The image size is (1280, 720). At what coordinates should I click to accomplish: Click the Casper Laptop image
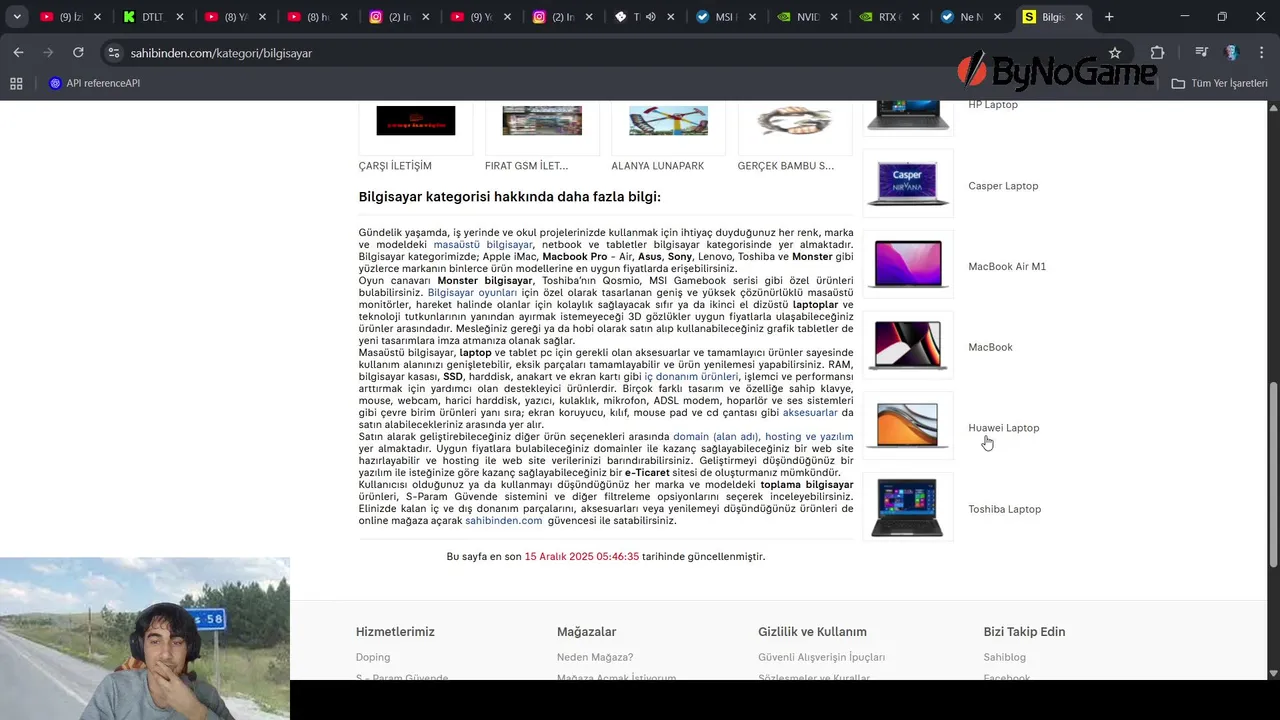(x=908, y=184)
